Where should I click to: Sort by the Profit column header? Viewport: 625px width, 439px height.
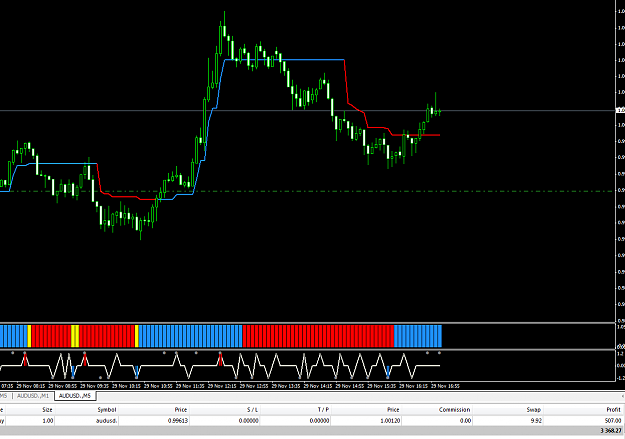click(x=613, y=410)
